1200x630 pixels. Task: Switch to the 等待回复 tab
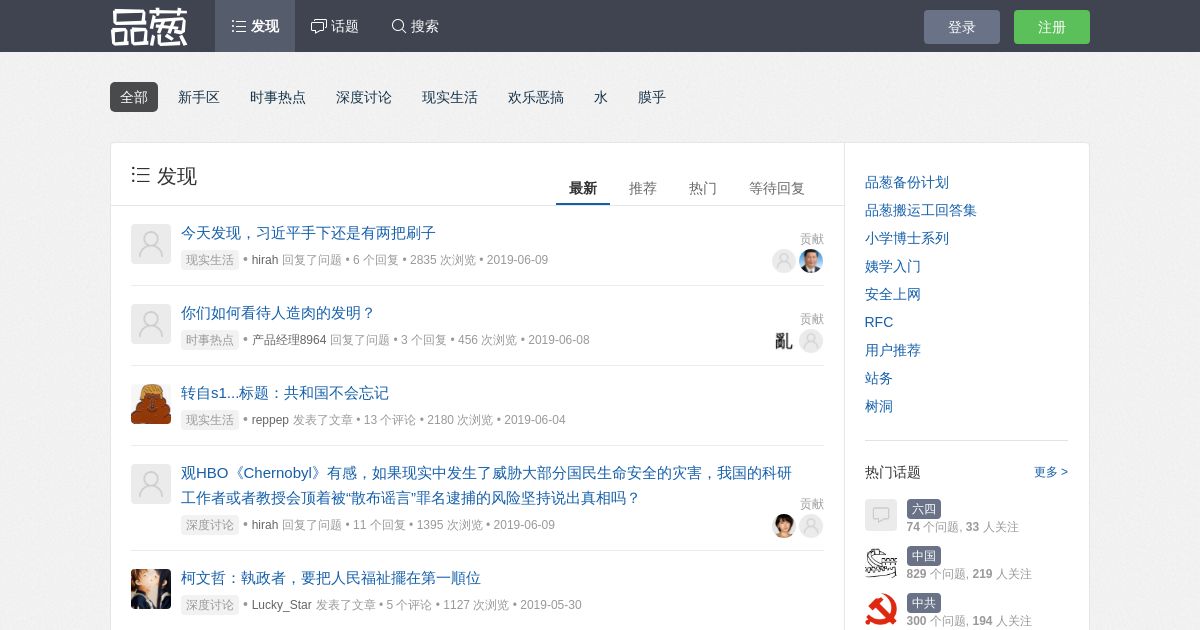(777, 188)
